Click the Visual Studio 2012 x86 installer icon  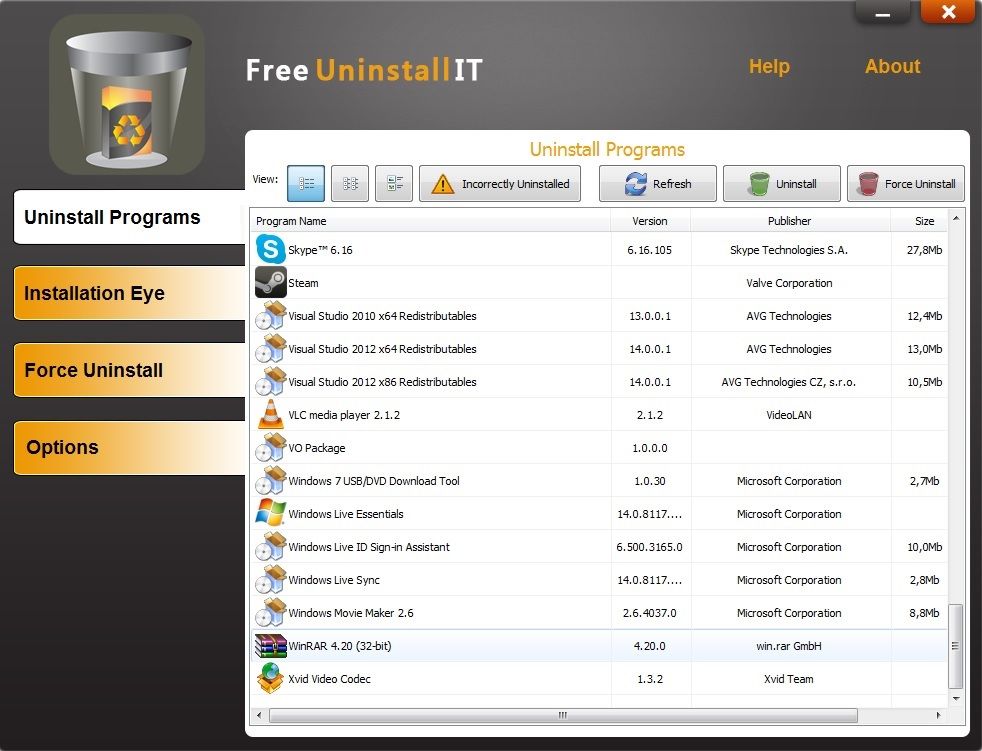(271, 381)
